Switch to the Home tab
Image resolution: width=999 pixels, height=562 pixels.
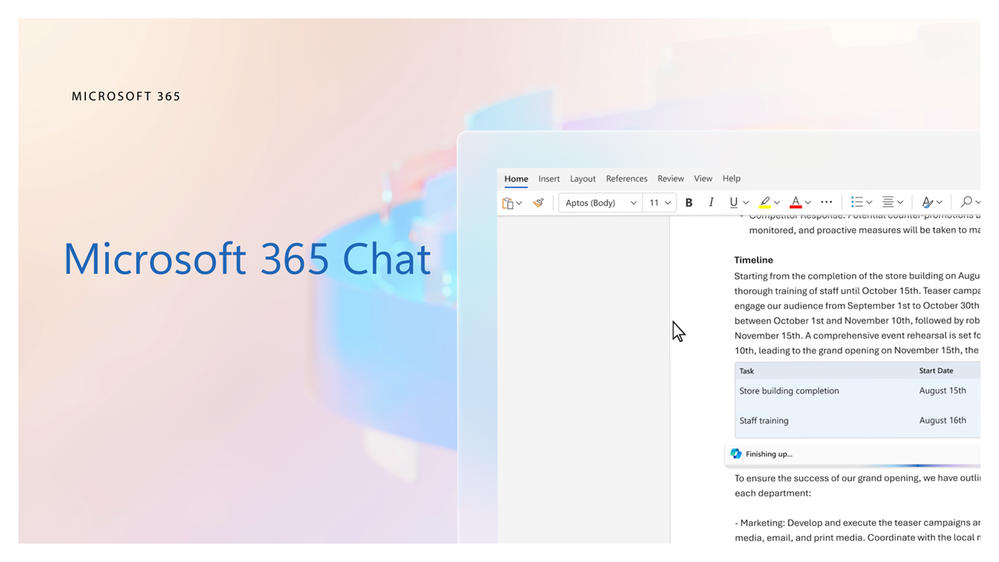click(516, 179)
